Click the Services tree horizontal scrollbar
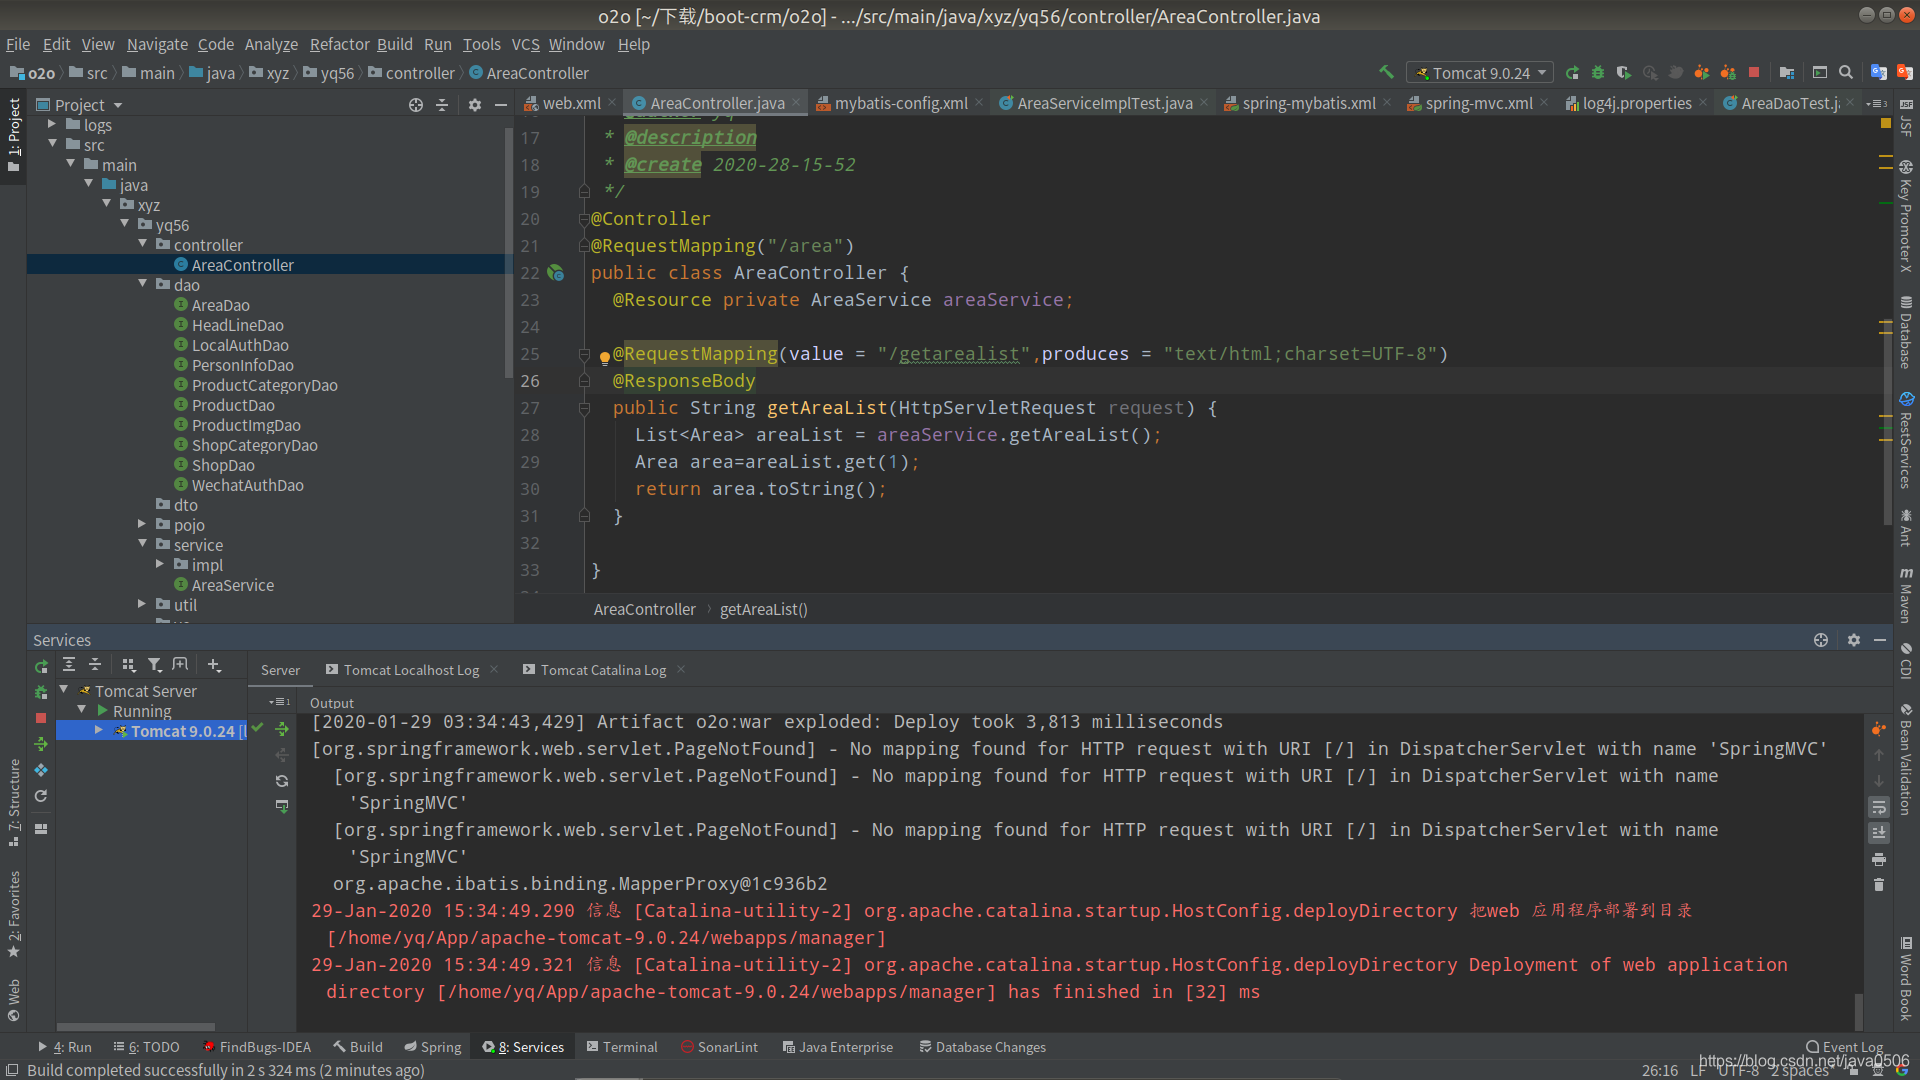Image resolution: width=1920 pixels, height=1080 pixels. click(135, 1026)
